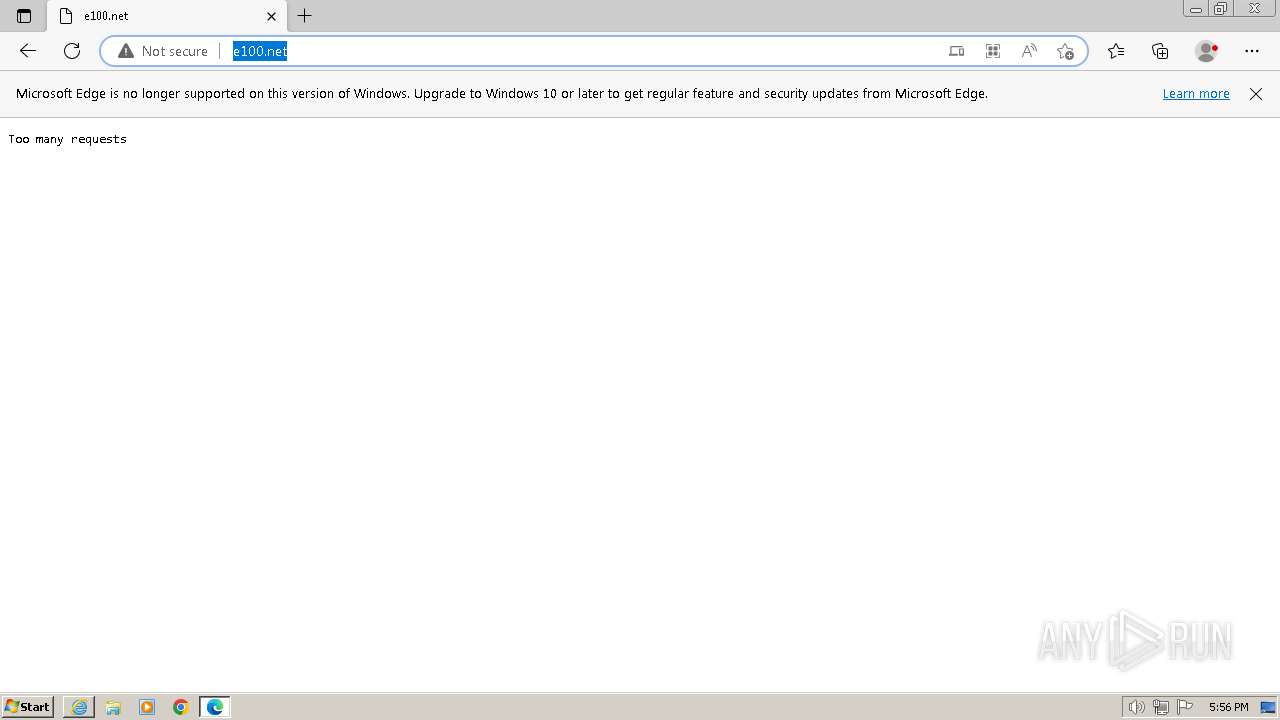Follow the Learn more link
The width and height of the screenshot is (1280, 720).
(1196, 94)
